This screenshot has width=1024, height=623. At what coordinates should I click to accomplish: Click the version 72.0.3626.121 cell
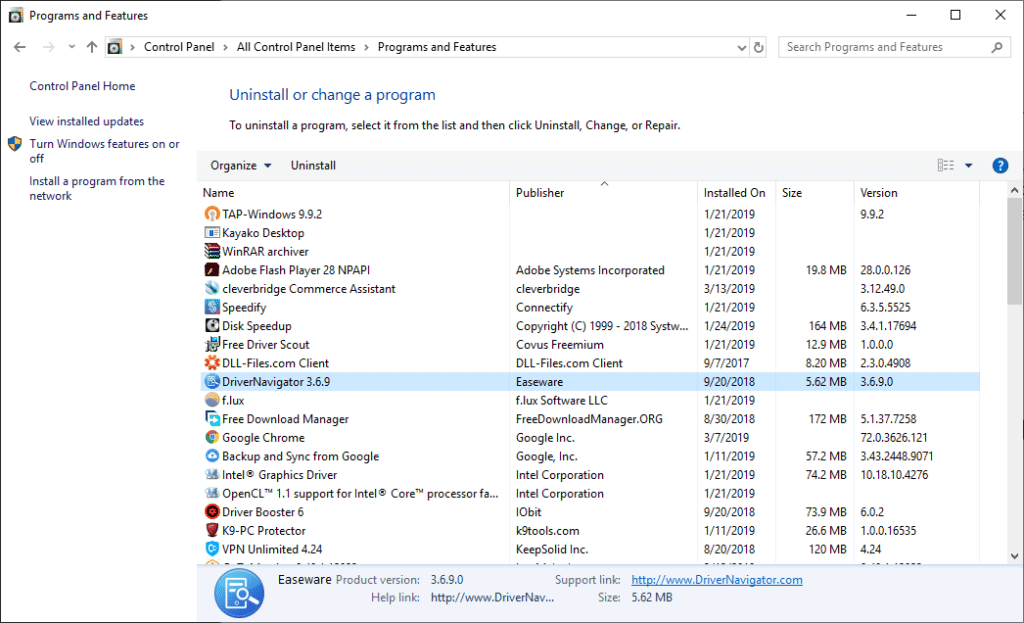pos(893,438)
